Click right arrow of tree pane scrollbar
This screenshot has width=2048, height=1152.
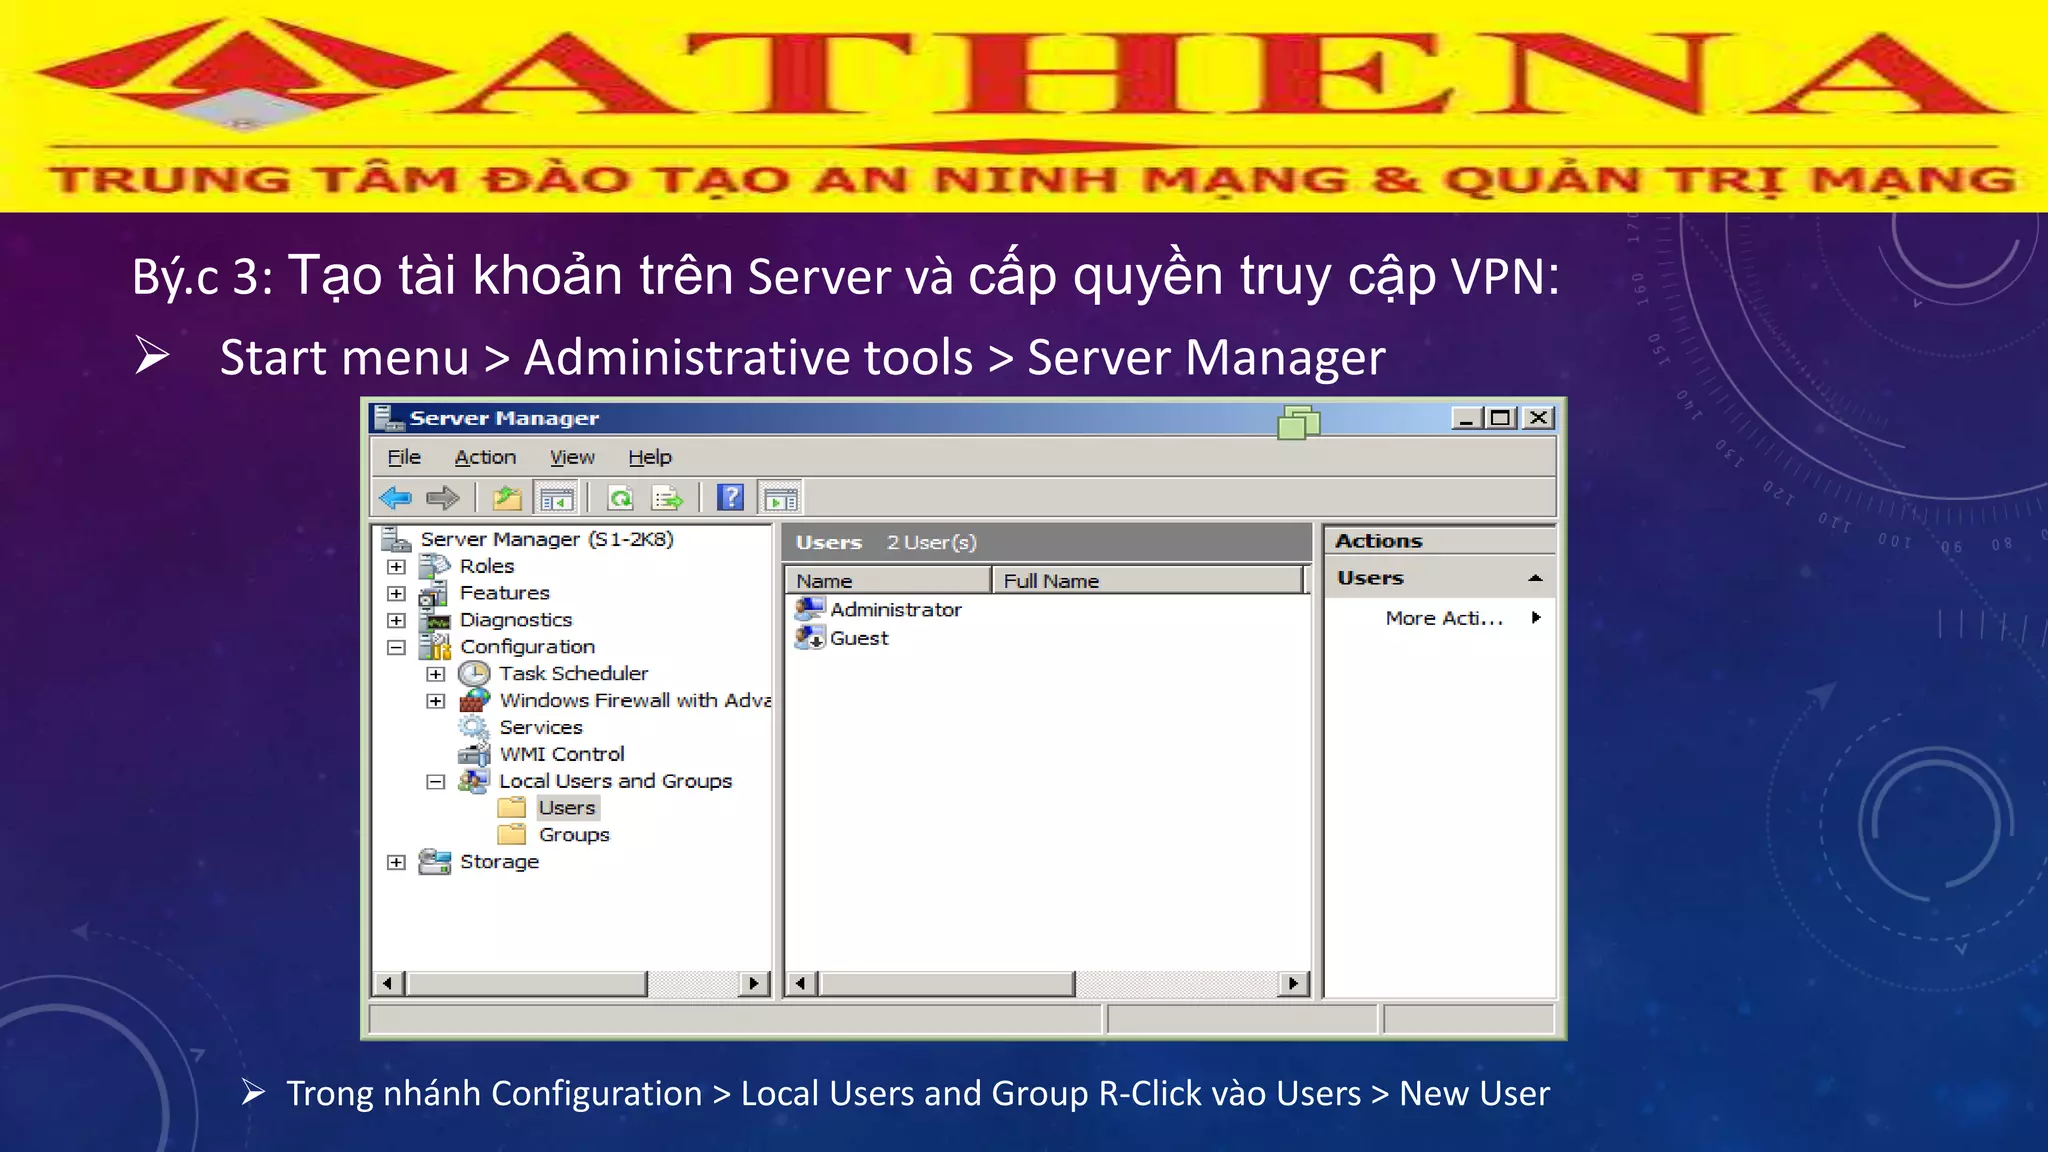click(x=755, y=983)
